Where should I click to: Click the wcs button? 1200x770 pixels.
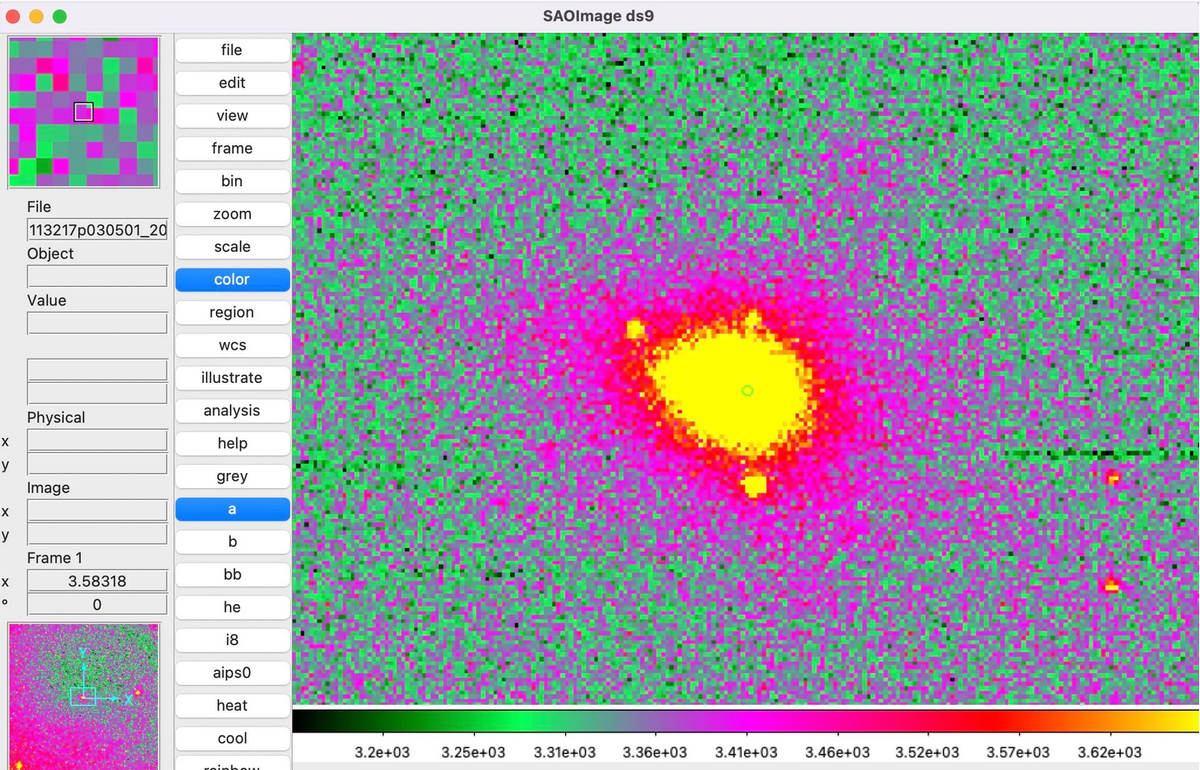(x=232, y=345)
